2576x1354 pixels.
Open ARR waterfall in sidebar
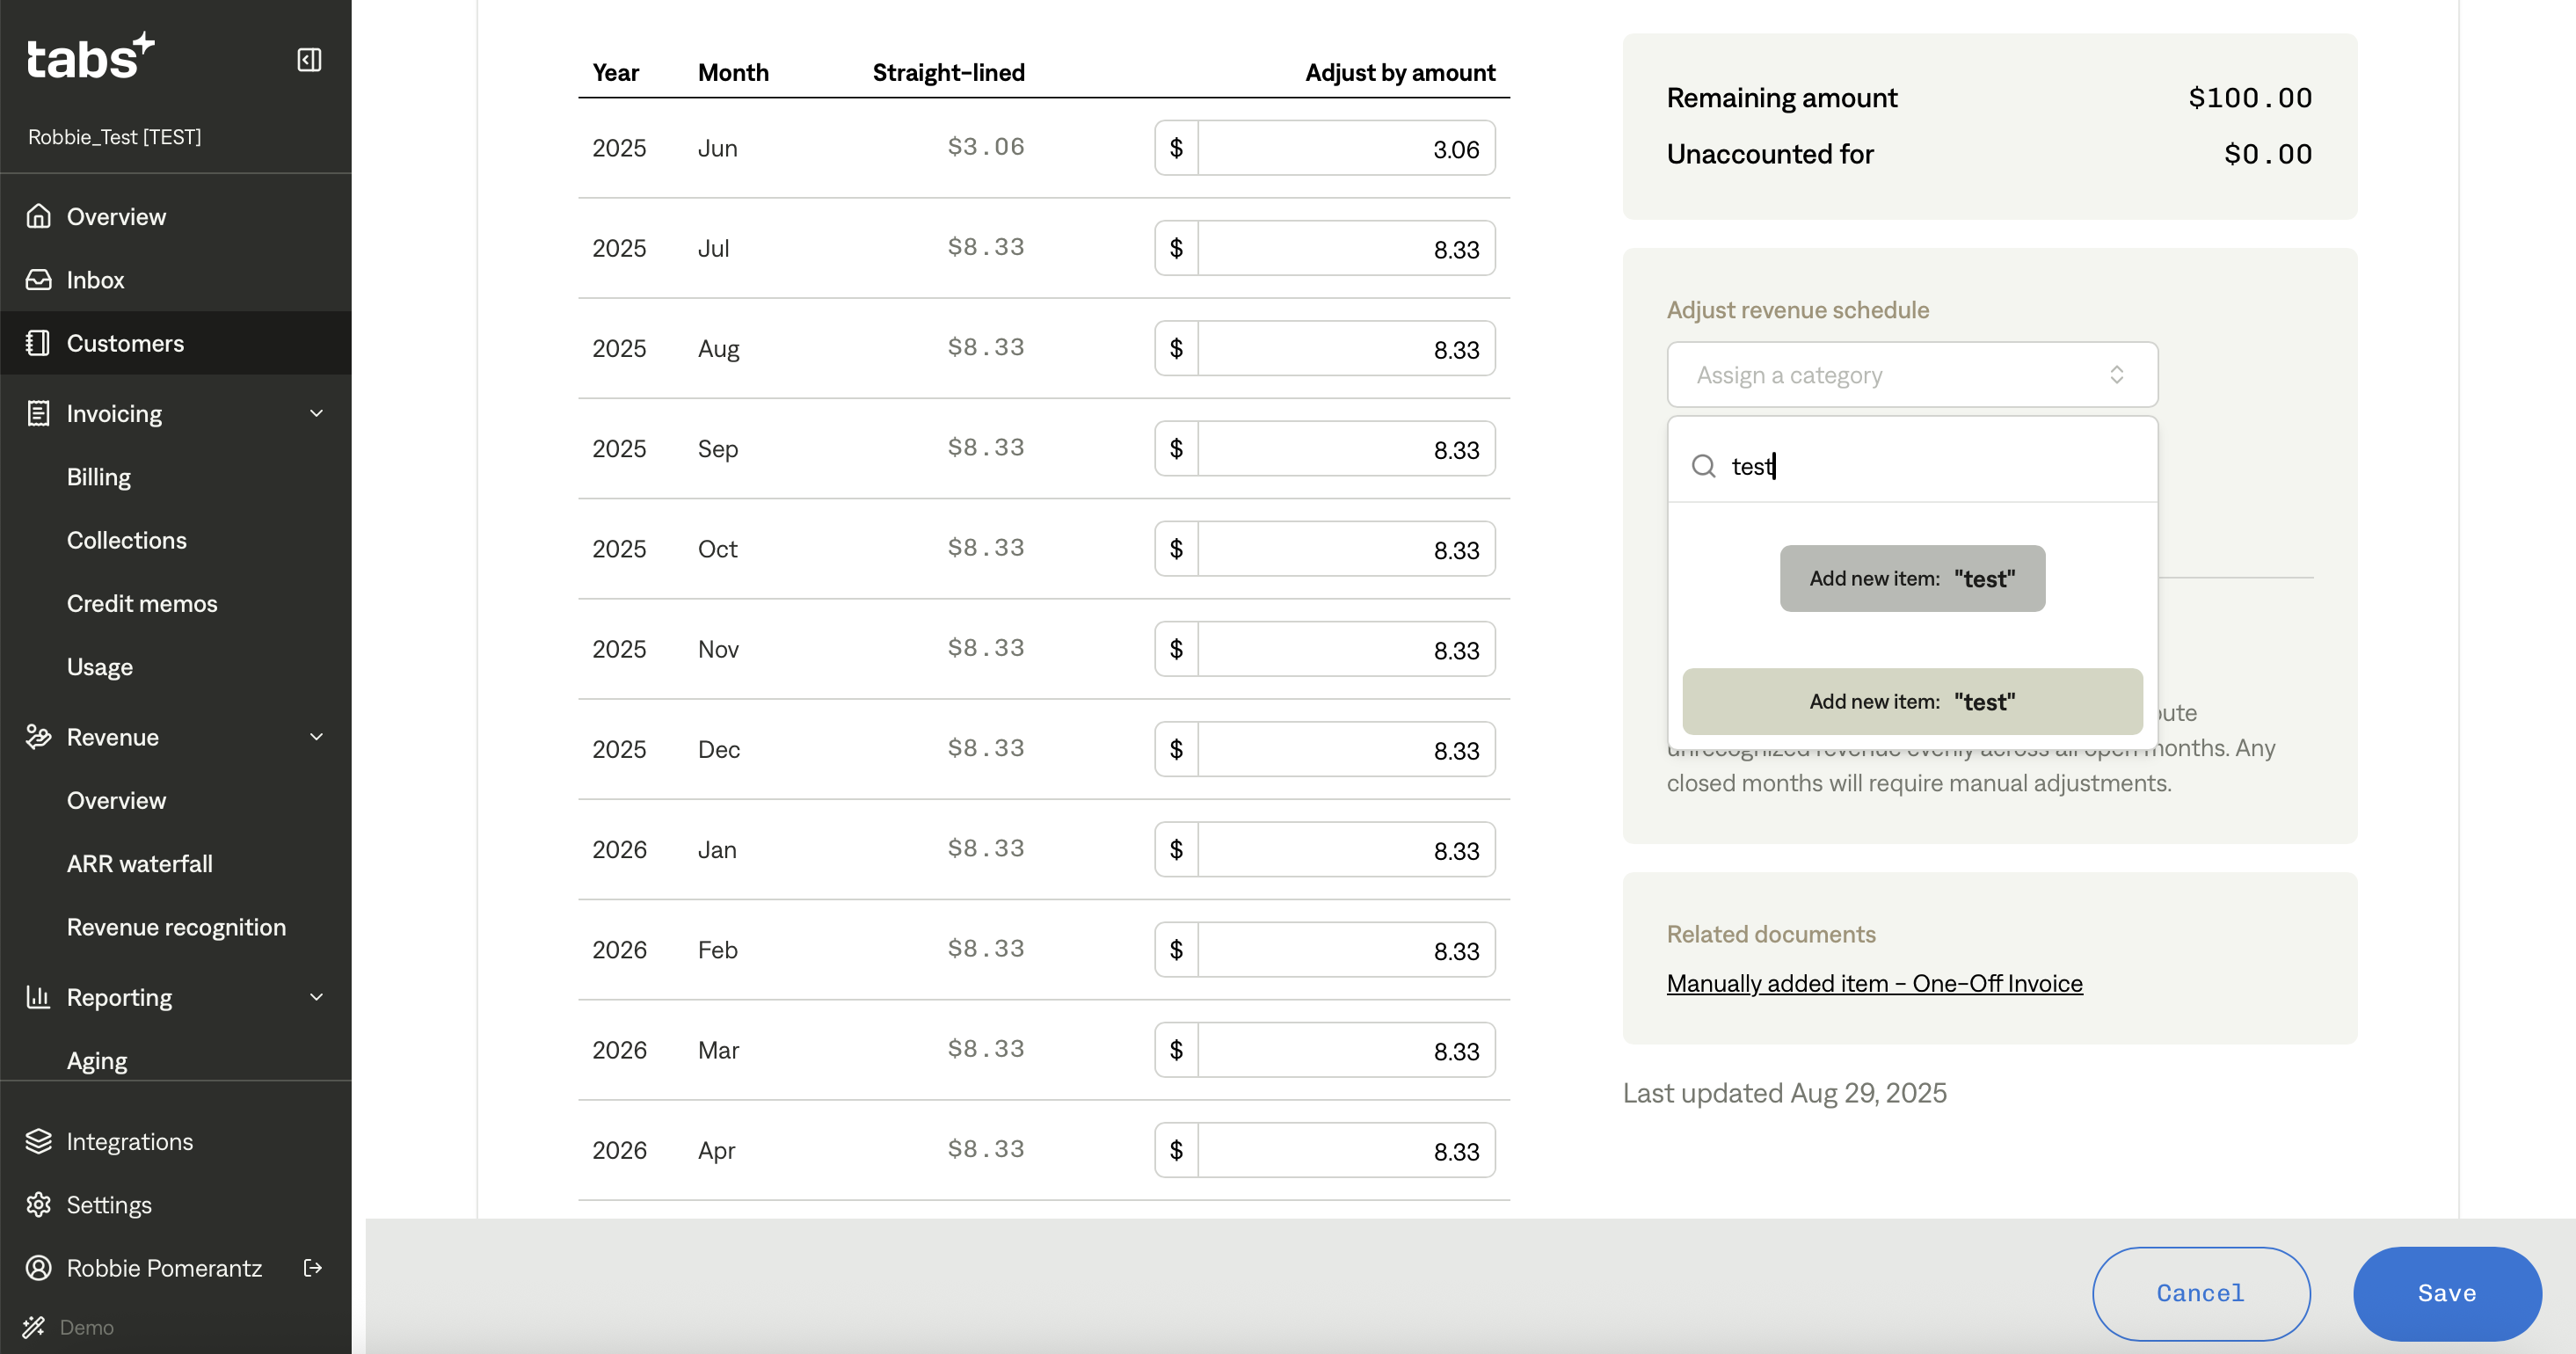[139, 864]
